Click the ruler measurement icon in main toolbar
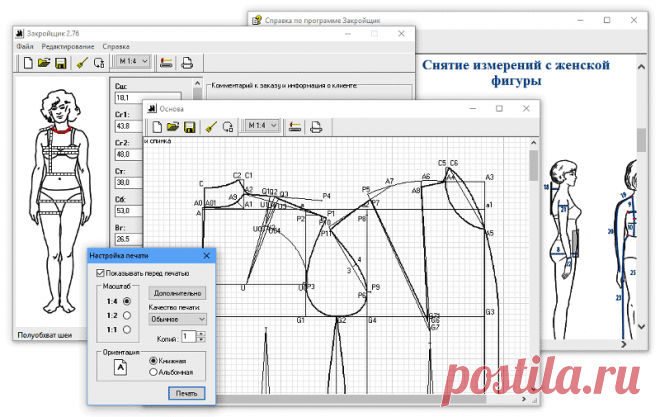660x417 pixels. (x=166, y=63)
